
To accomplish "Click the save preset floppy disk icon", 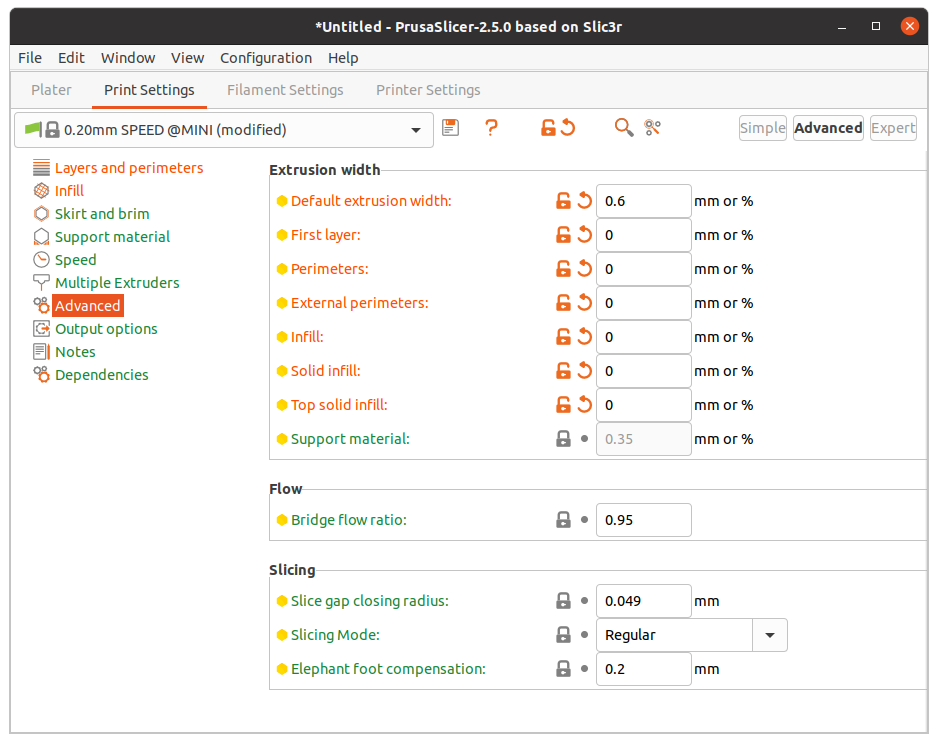I will pos(451,127).
